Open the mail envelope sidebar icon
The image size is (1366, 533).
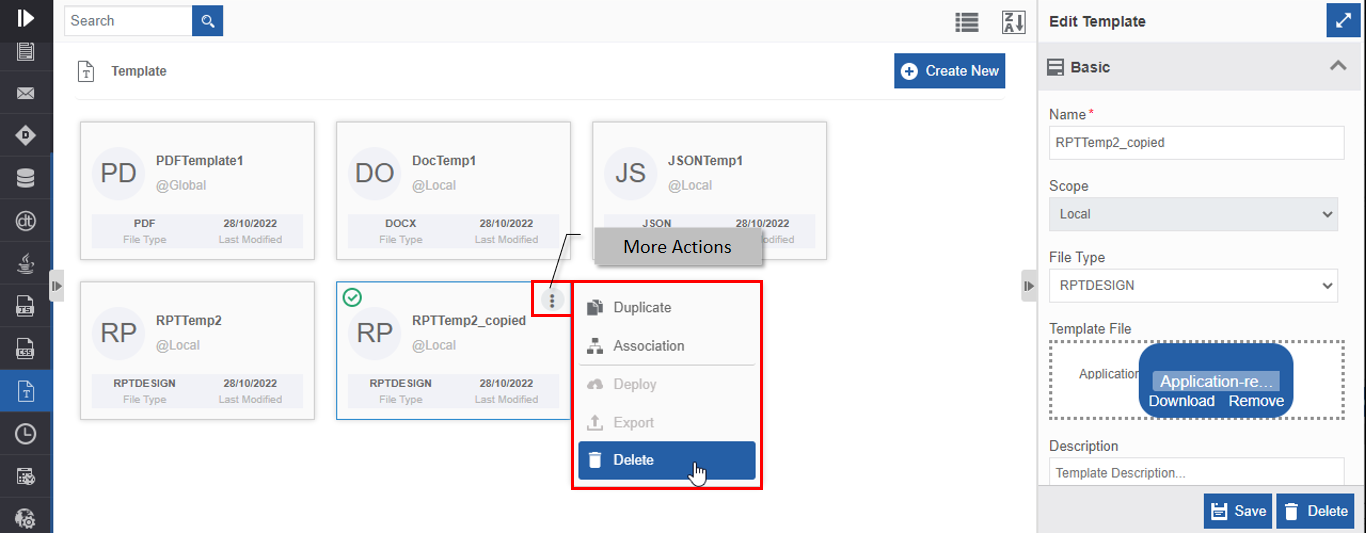(x=26, y=94)
